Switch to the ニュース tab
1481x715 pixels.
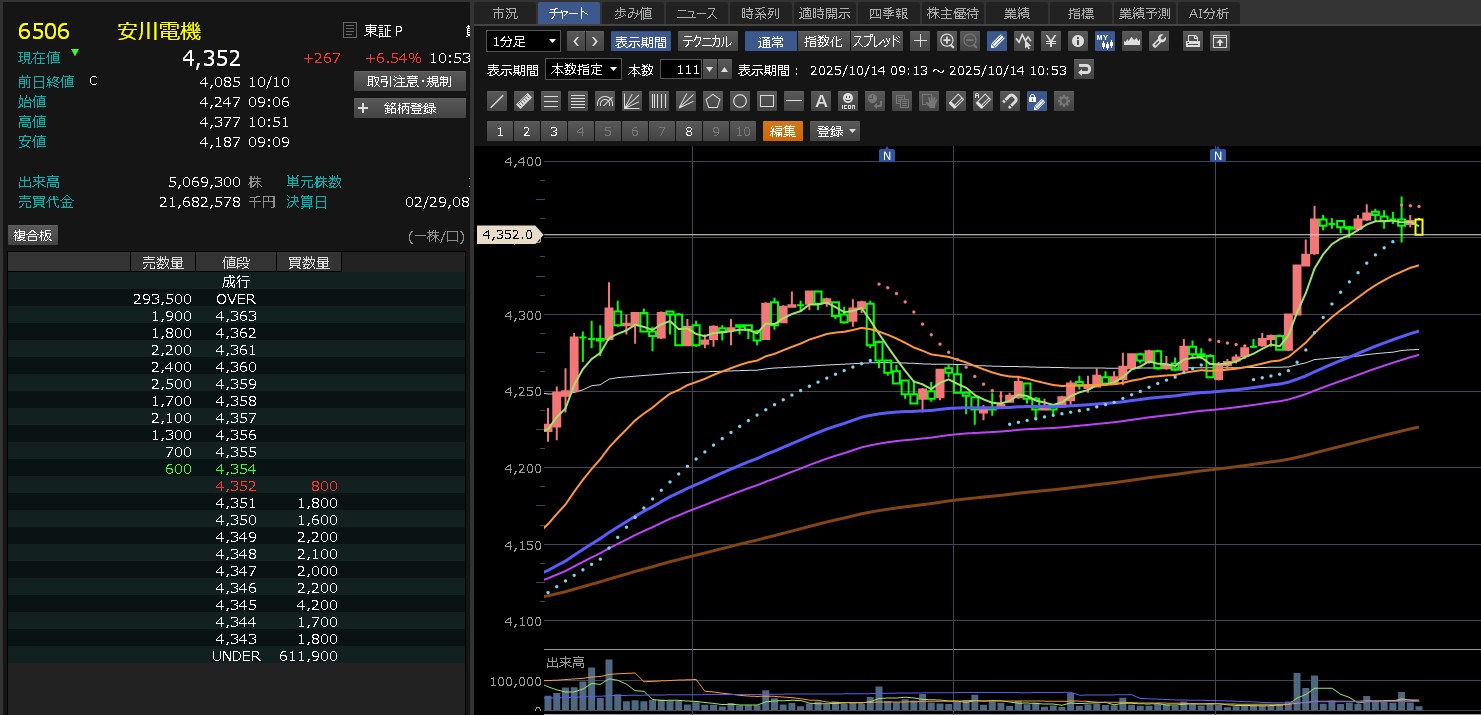point(697,13)
